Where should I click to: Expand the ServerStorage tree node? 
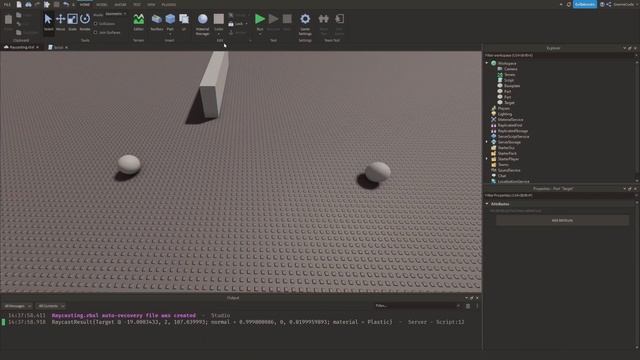click(x=487, y=142)
